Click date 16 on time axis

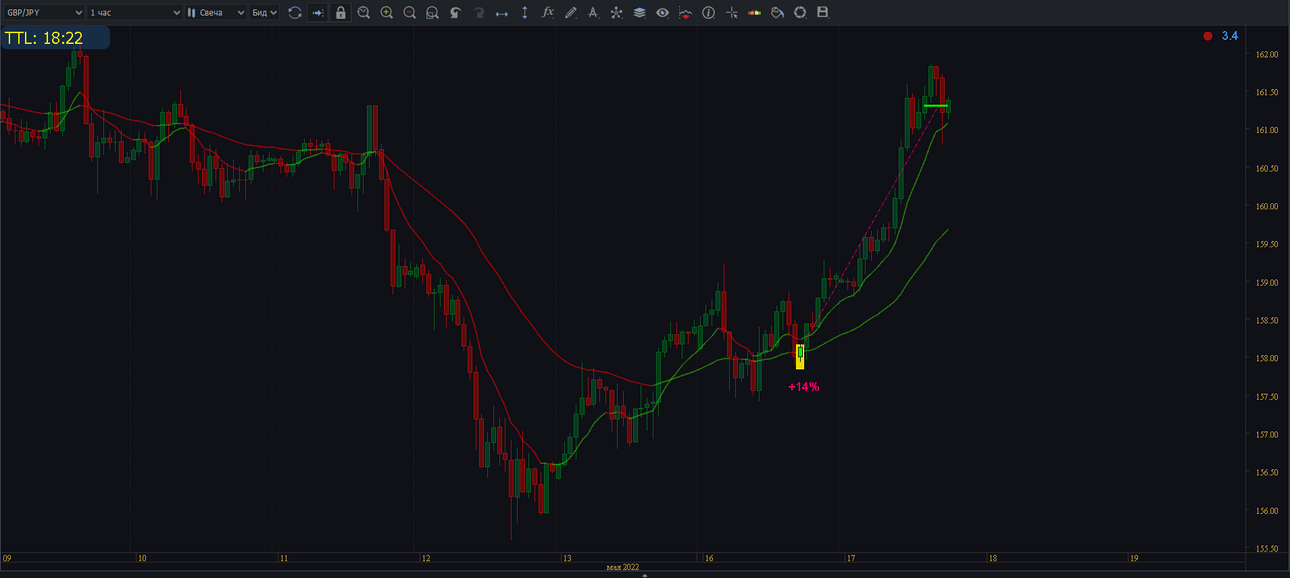pyautogui.click(x=709, y=559)
